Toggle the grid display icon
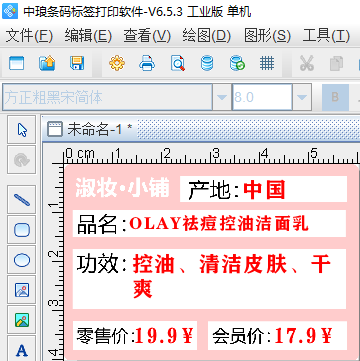Viewport: 360px width, 361px height. (267, 63)
